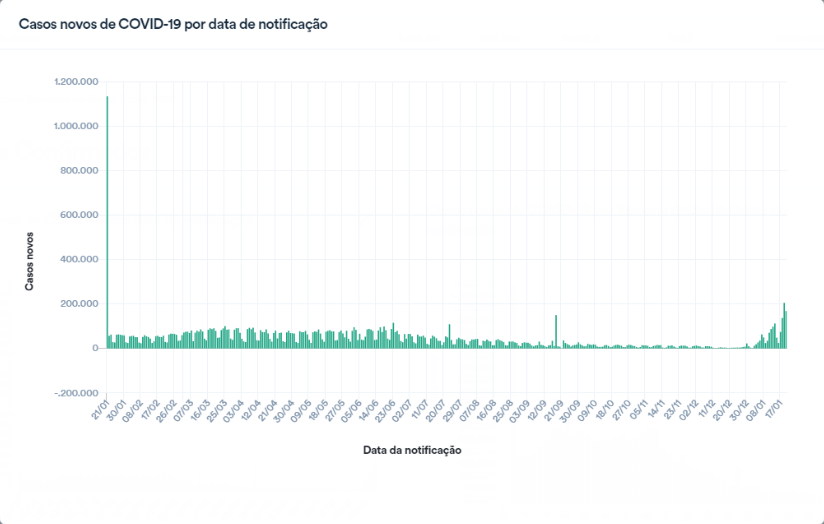Click the 02/12 x-axis date label
This screenshot has height=524, width=824.
click(688, 412)
